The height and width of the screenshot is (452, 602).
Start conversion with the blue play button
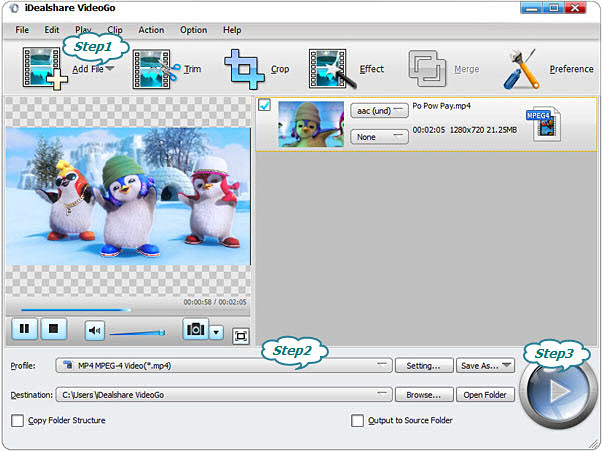(x=557, y=391)
